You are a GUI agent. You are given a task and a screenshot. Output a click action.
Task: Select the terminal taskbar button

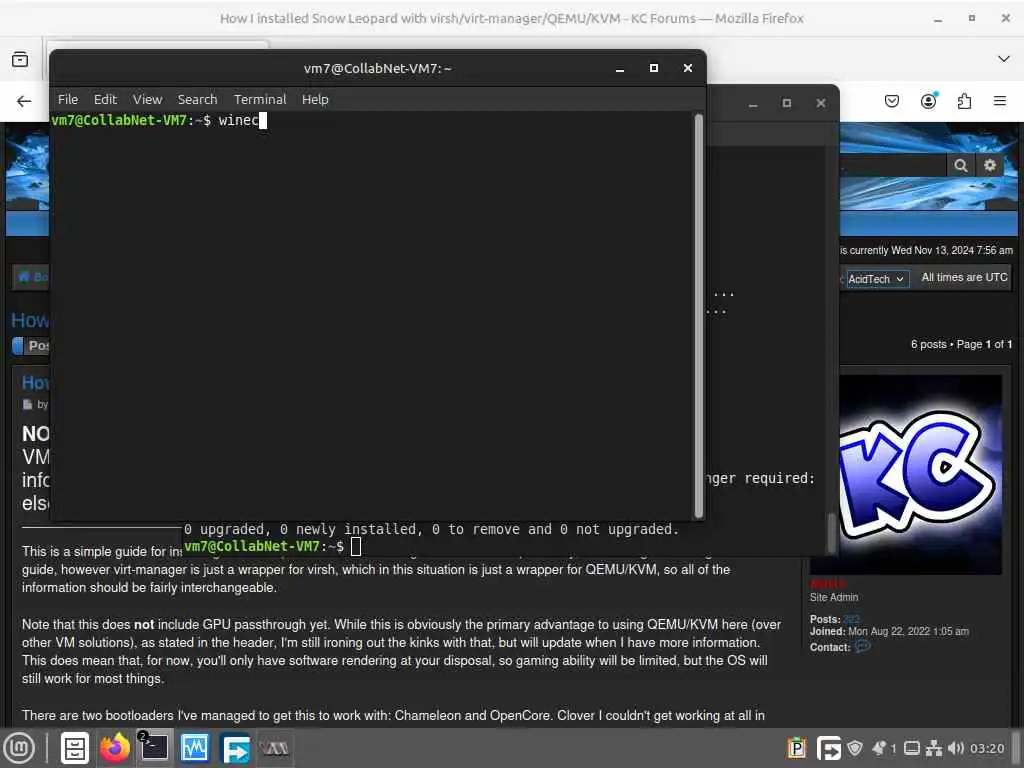155,748
